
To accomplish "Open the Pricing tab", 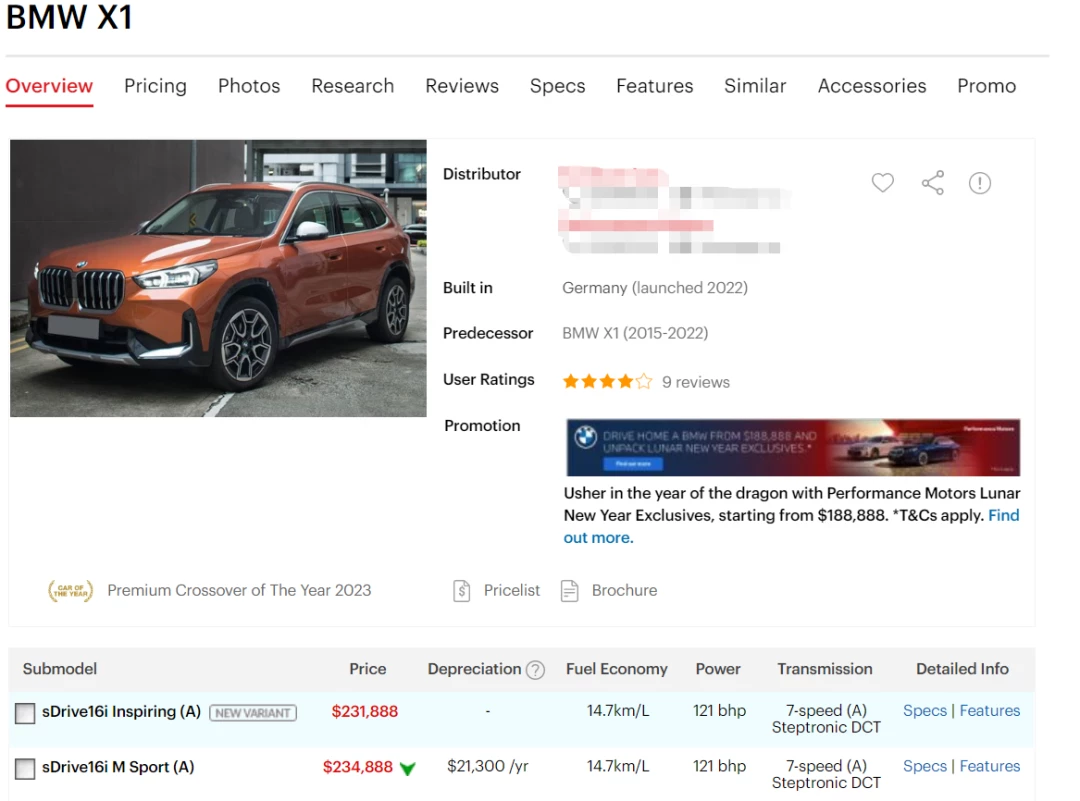I will click(155, 86).
